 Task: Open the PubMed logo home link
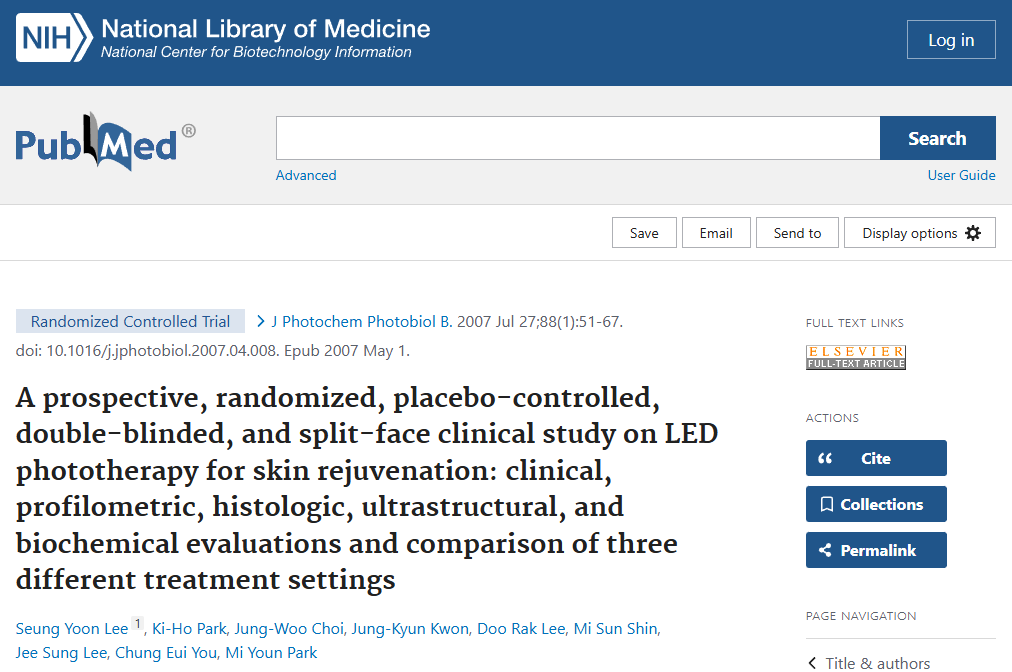tap(105, 143)
